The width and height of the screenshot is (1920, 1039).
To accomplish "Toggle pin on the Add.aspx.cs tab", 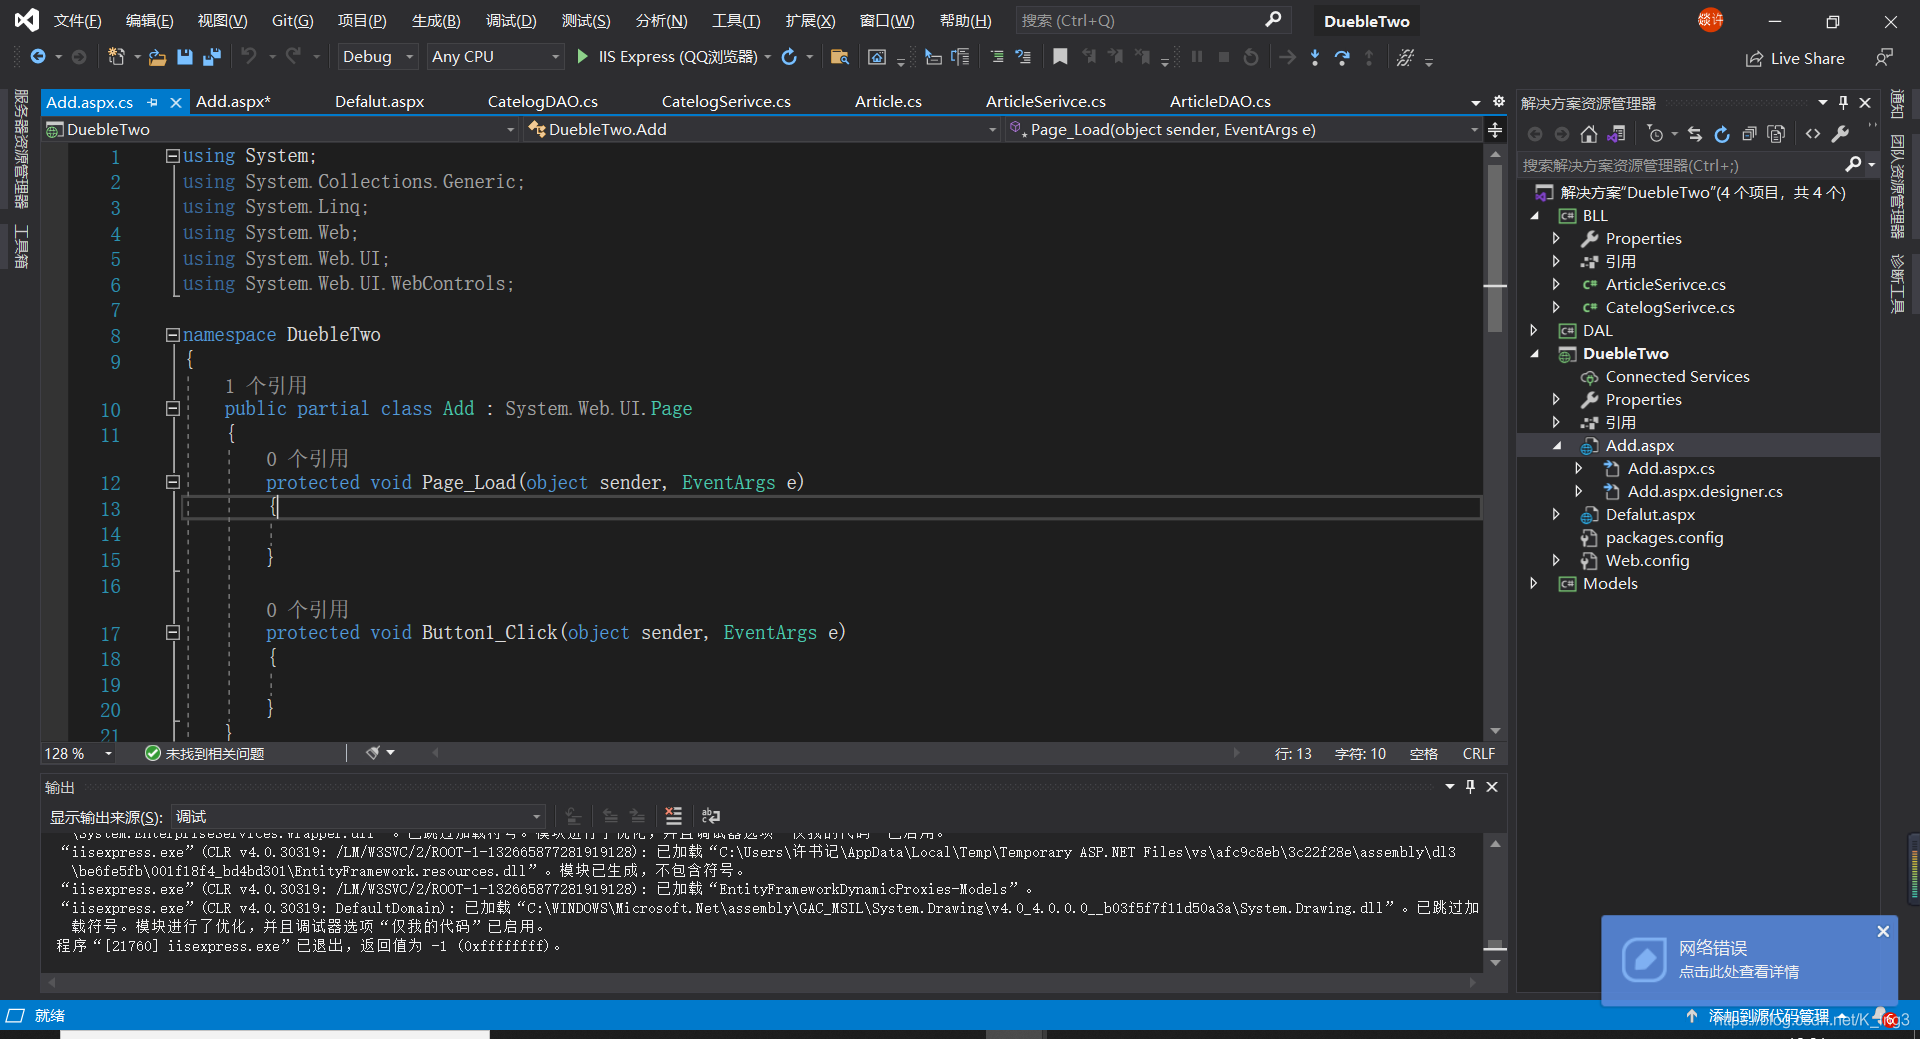I will [152, 102].
